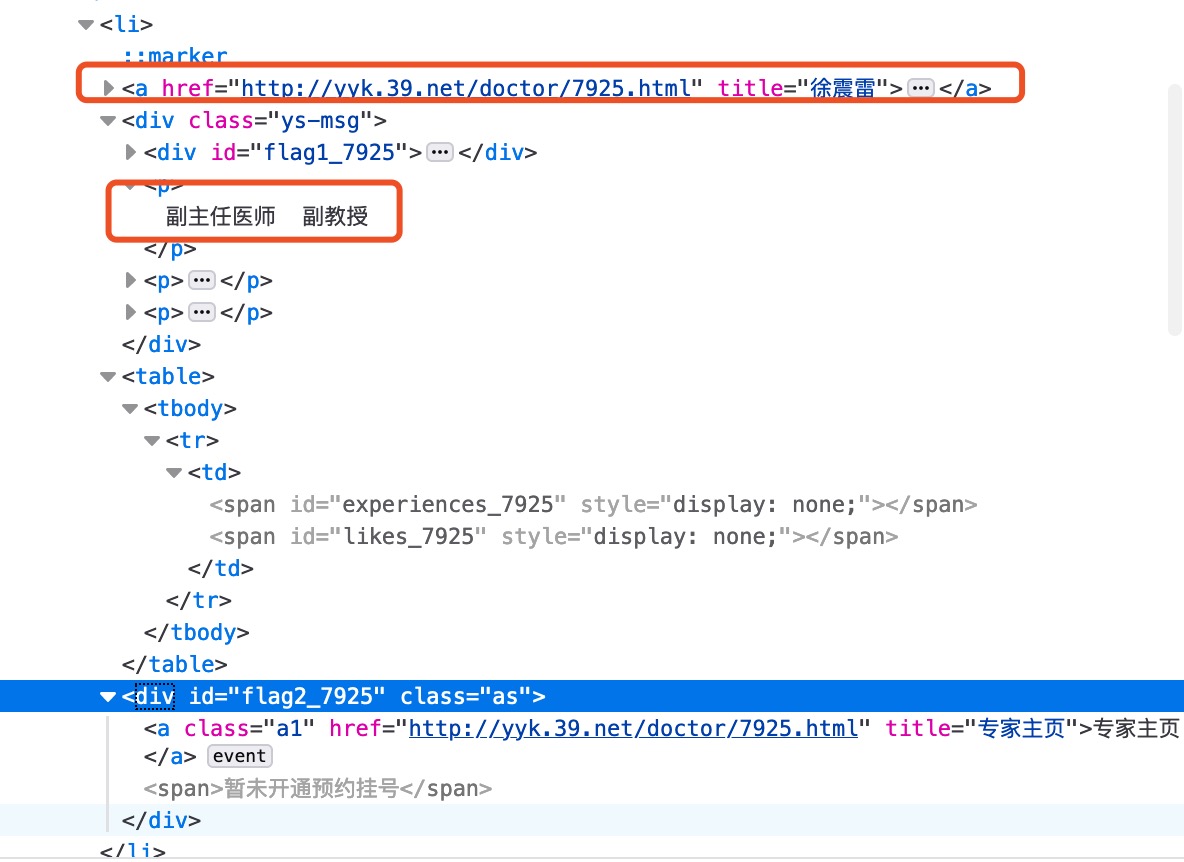Expand the first collapsed p element
This screenshot has height=862, width=1184.
point(131,281)
